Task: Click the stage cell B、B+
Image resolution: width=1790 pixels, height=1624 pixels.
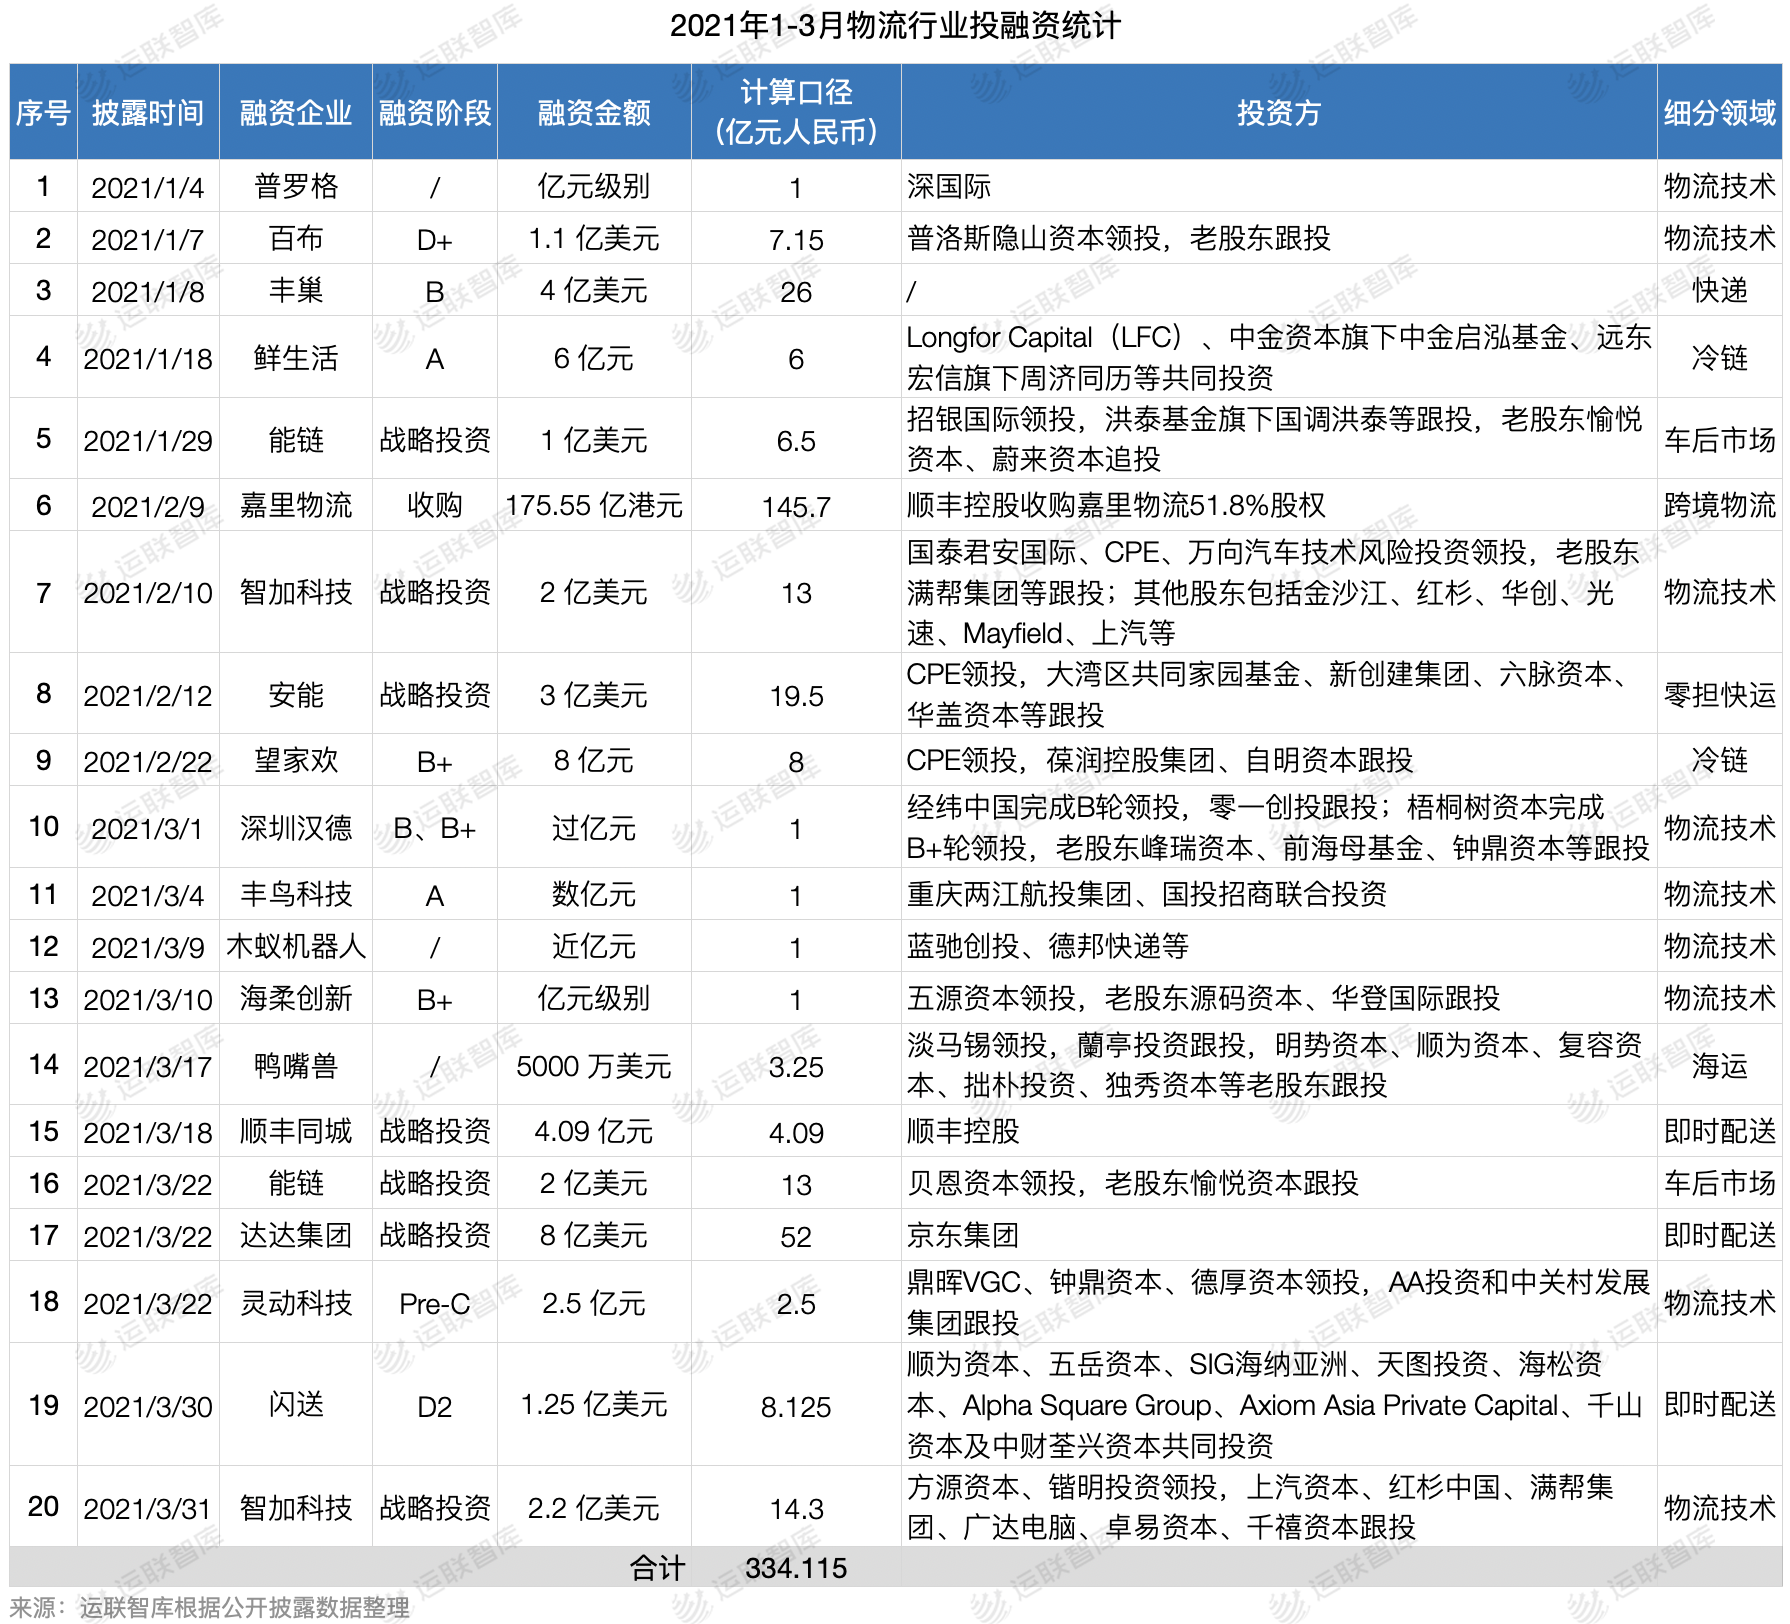Action: coord(435,829)
